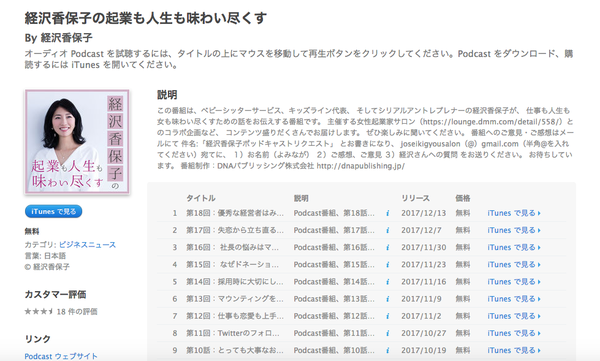The height and width of the screenshot is (361, 600).
Task: Click the info icon for episode 第18回
Action: click(x=387, y=213)
